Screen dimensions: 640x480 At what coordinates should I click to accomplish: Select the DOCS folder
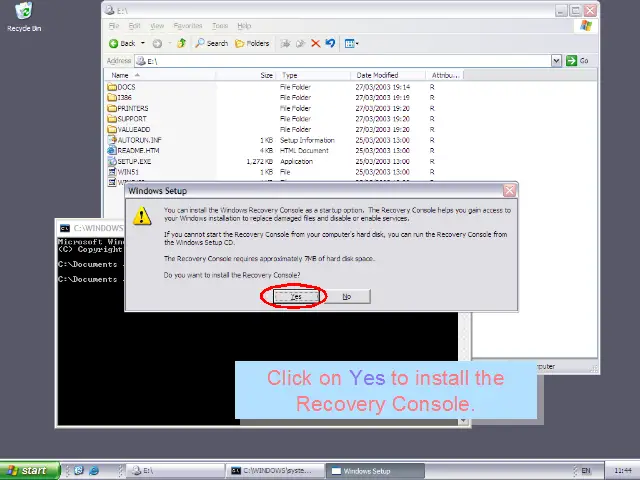click(x=122, y=87)
